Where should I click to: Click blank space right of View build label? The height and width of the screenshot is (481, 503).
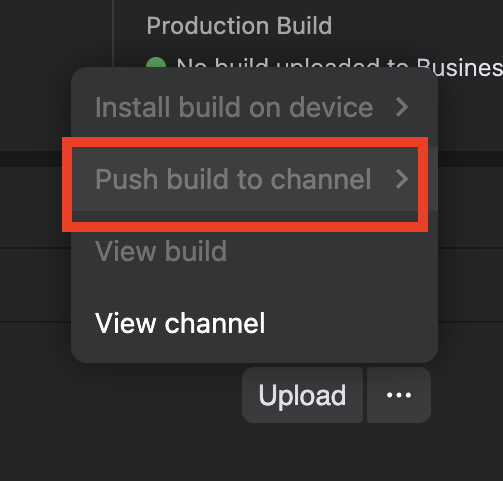click(x=330, y=251)
